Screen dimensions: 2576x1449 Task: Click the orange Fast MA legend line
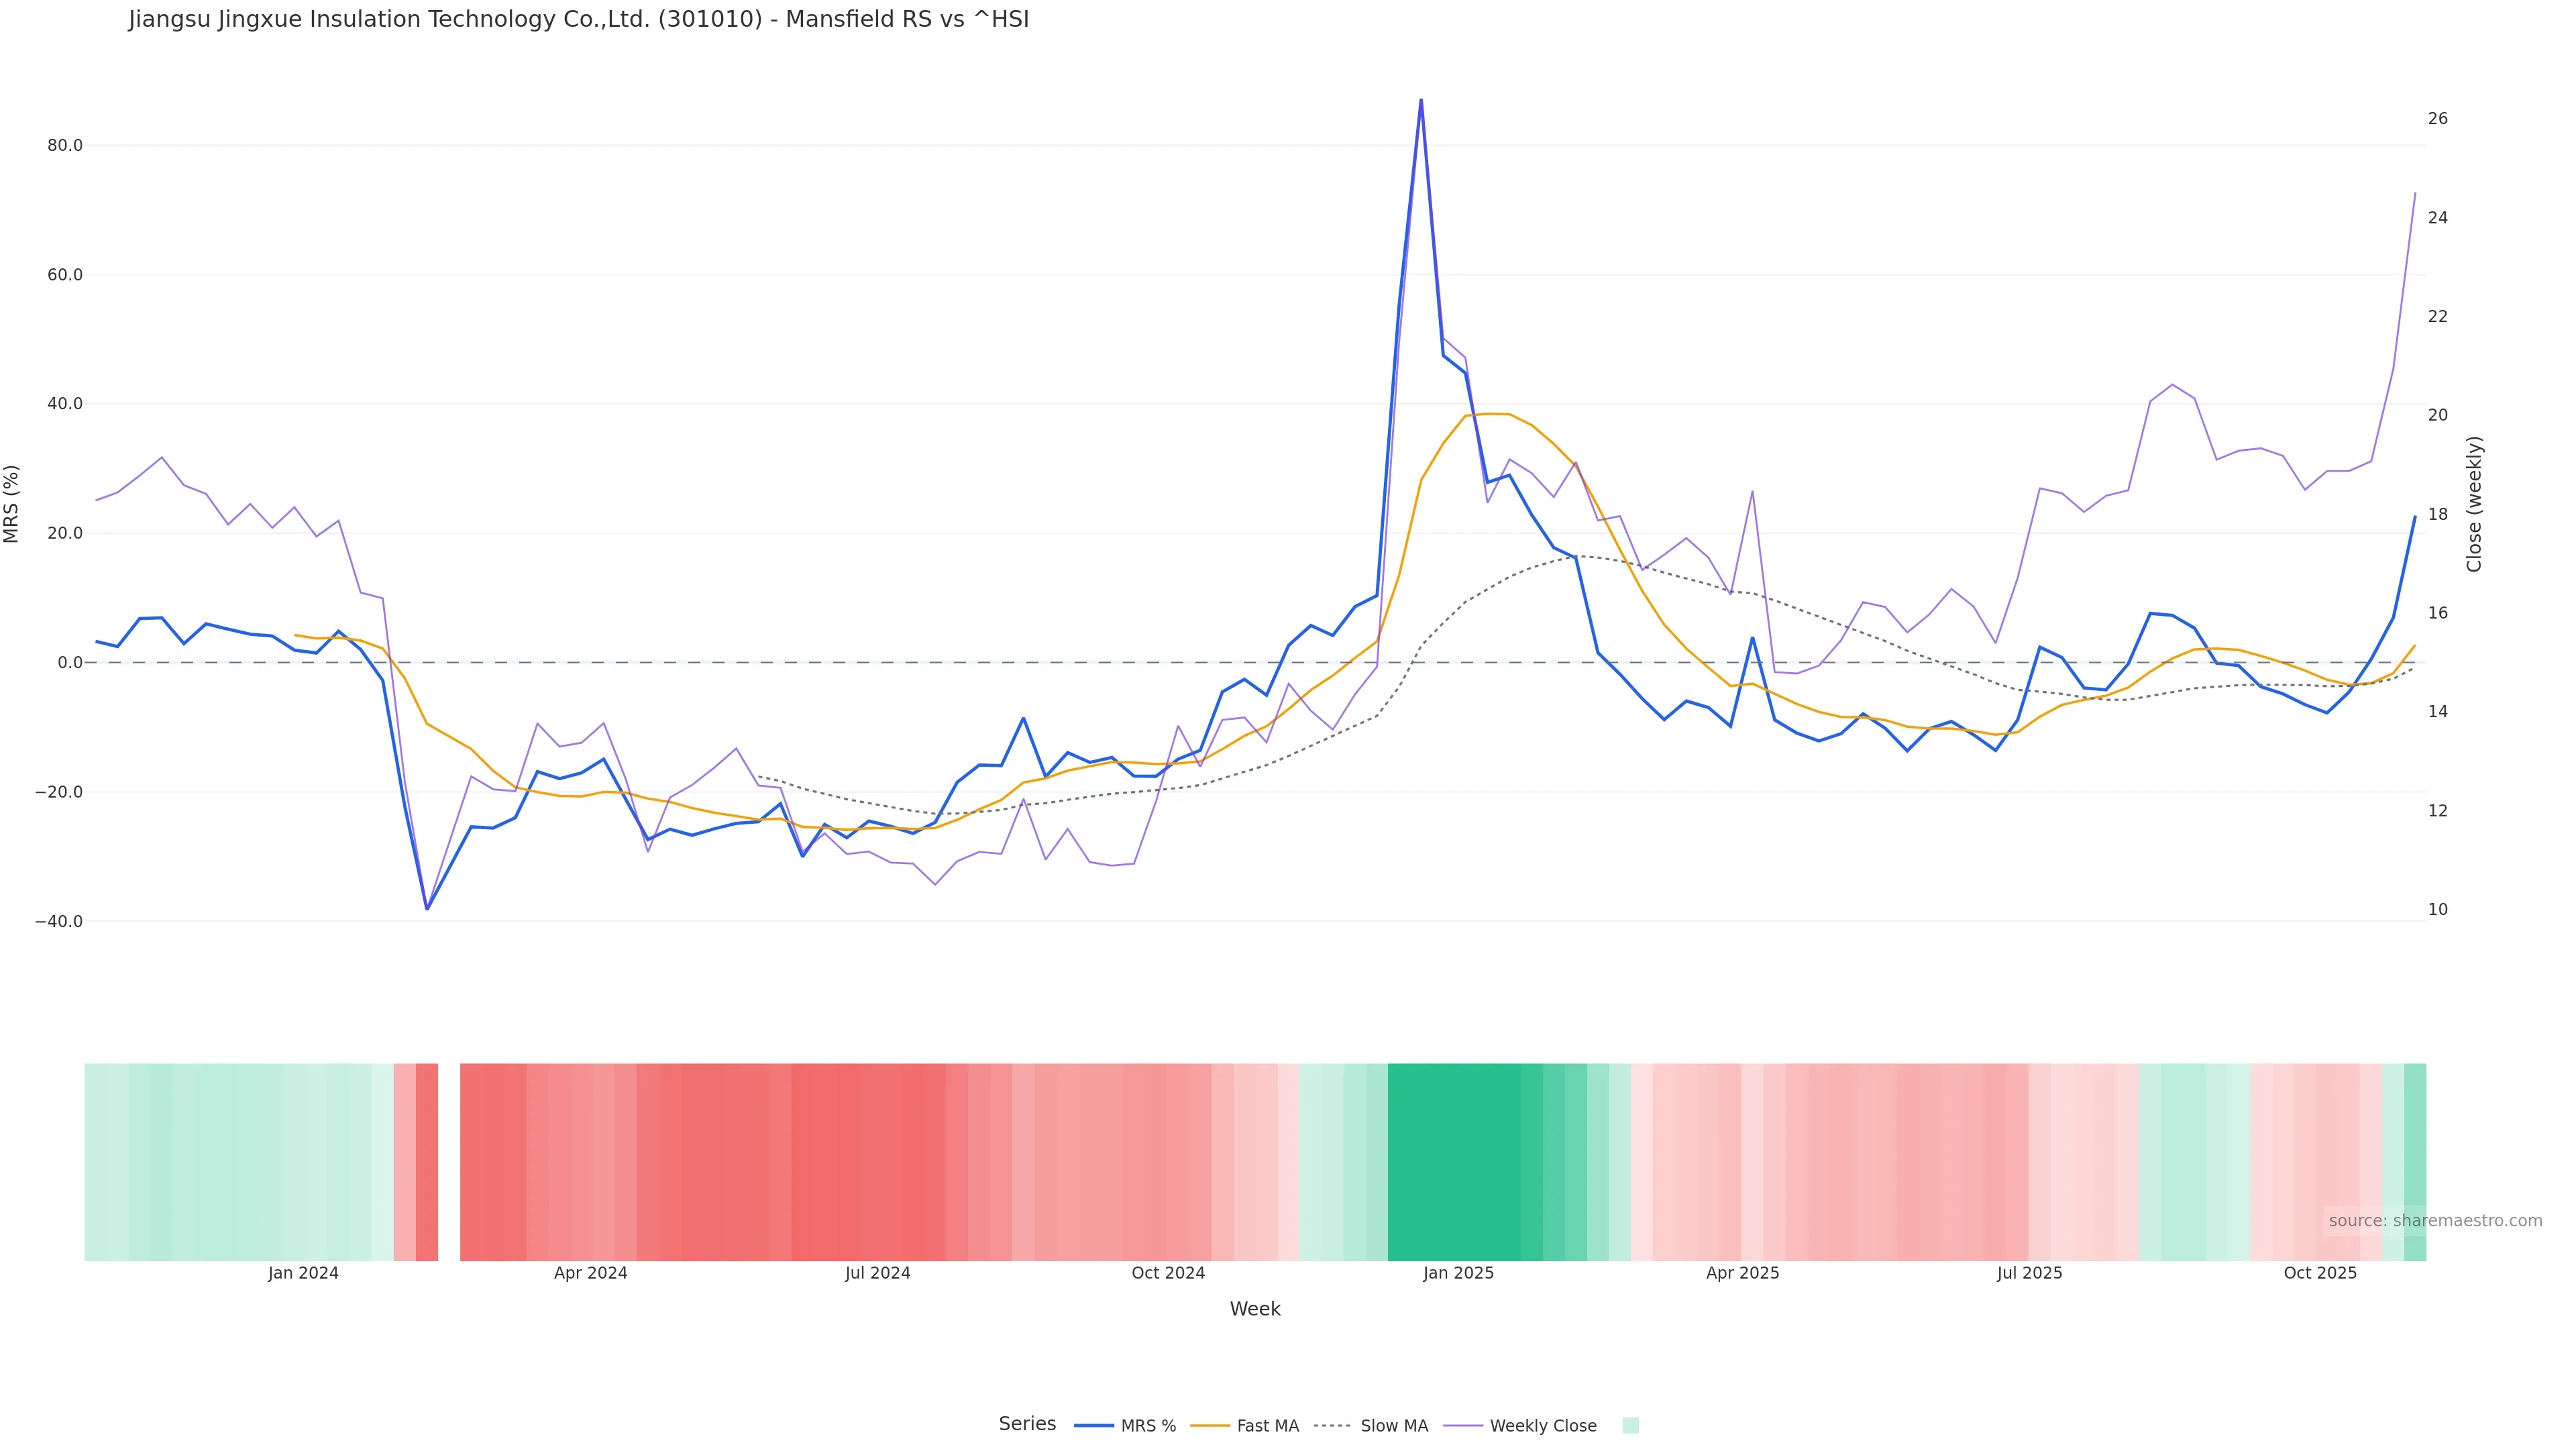[x=1210, y=1426]
